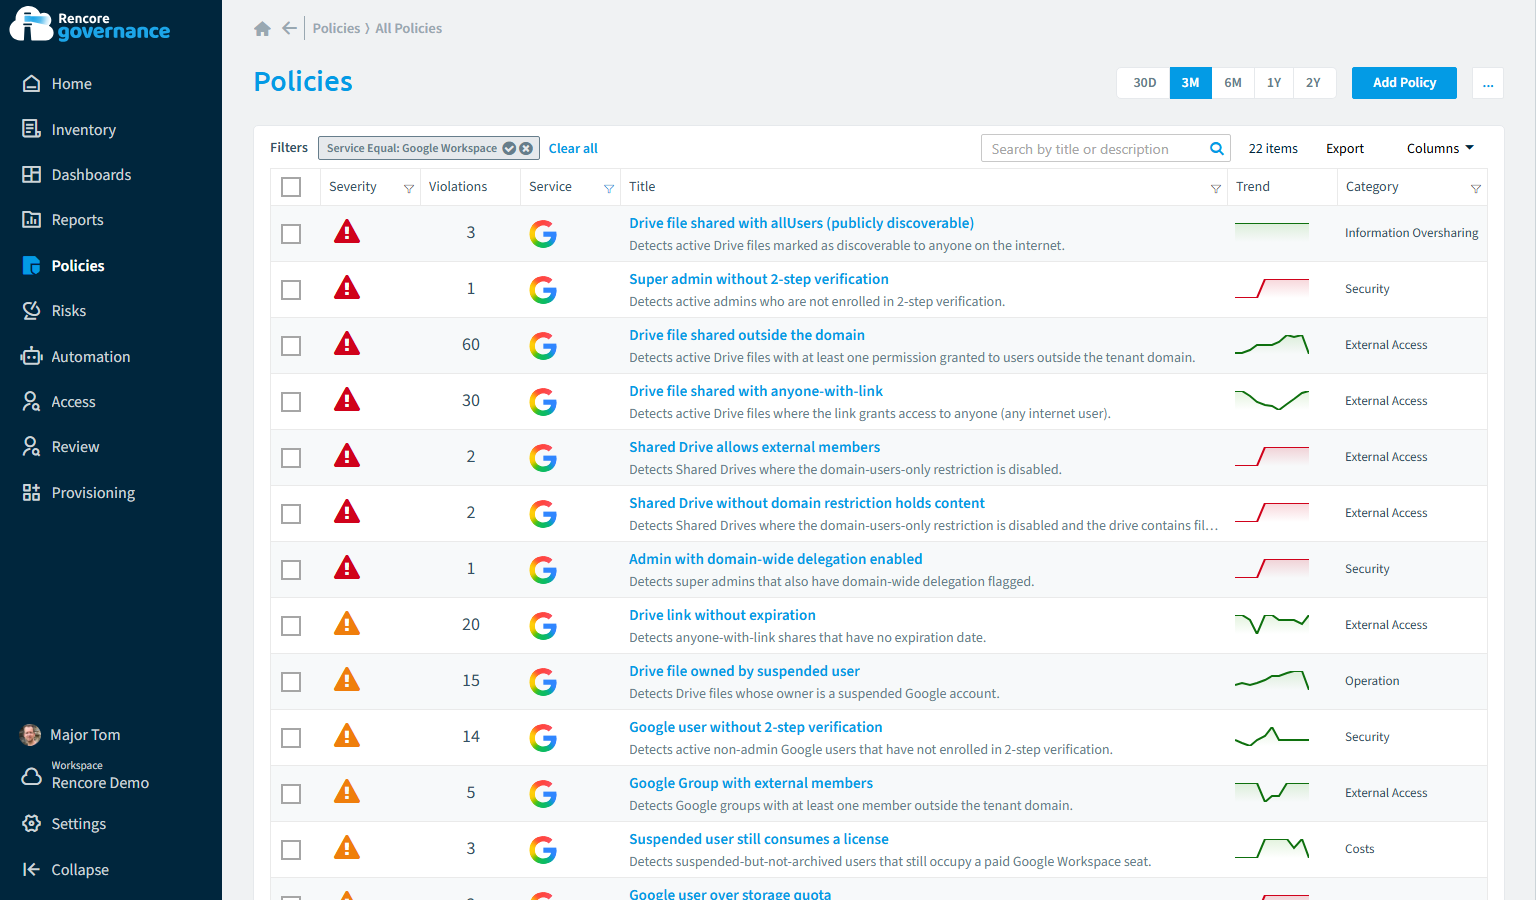Check the Drive file shared outside the domain row

pyautogui.click(x=291, y=346)
